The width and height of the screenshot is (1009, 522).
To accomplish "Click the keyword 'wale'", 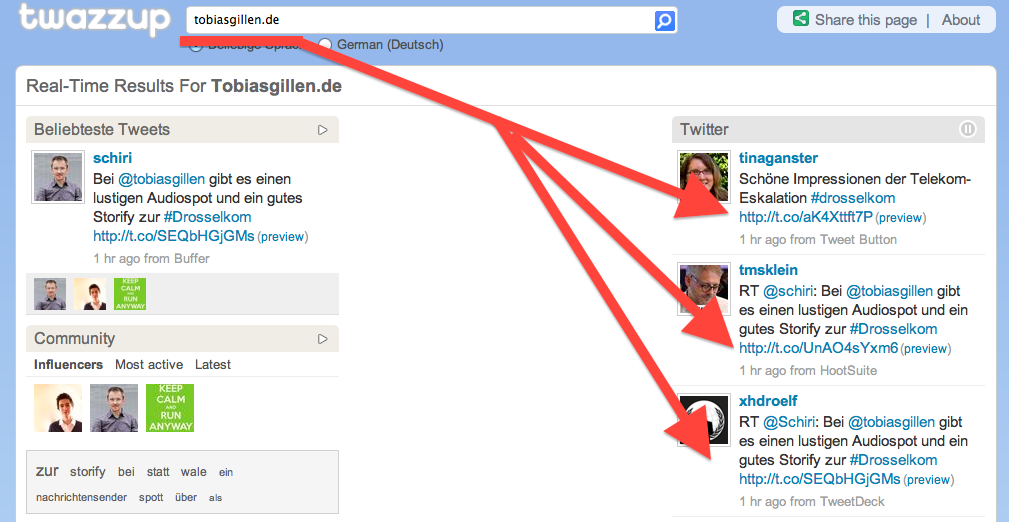I will point(194,472).
